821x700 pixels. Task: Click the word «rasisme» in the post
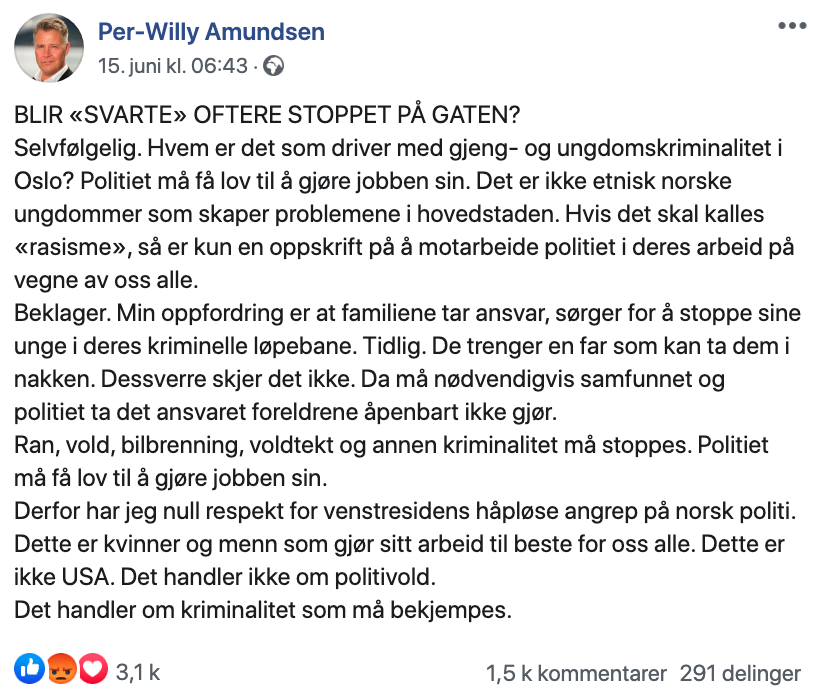click(62, 245)
